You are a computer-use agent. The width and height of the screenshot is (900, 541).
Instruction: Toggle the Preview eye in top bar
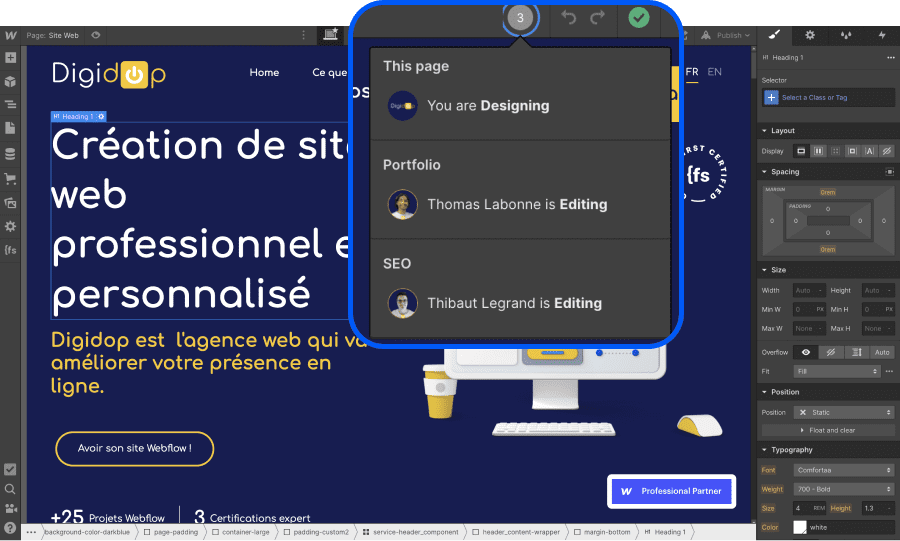point(96,36)
